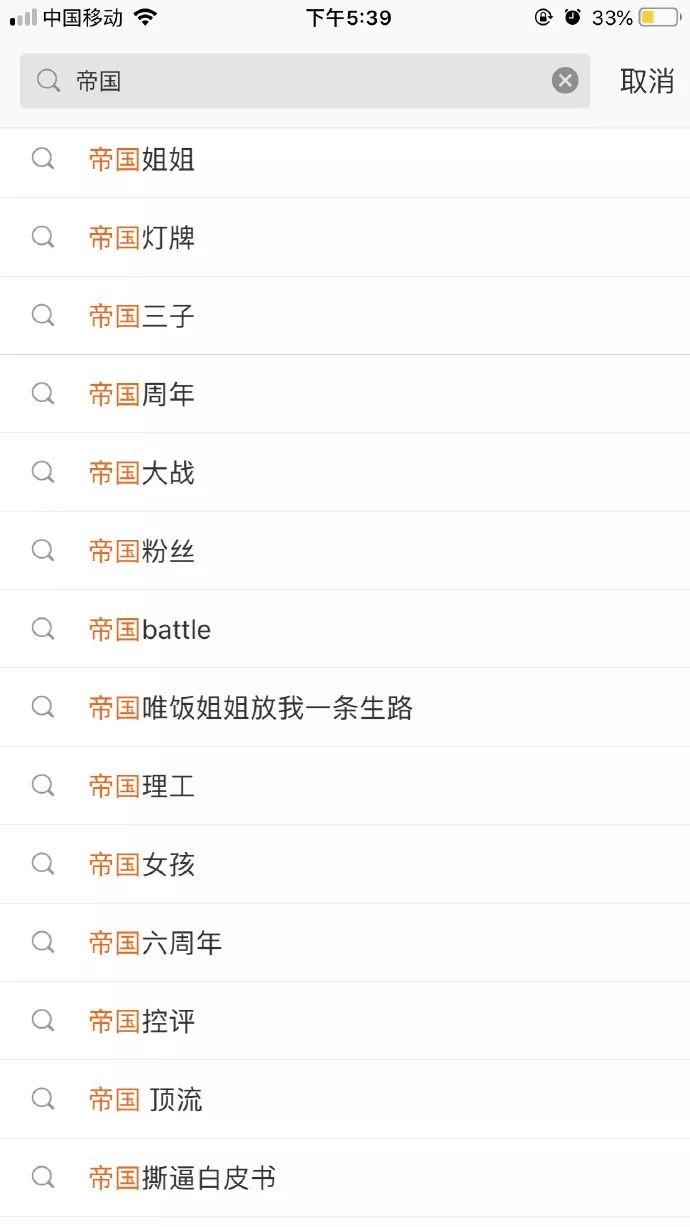Screen dimensions: 690x1227
Task: Open the 帝国粉丝 suggestion
Action: (142, 551)
